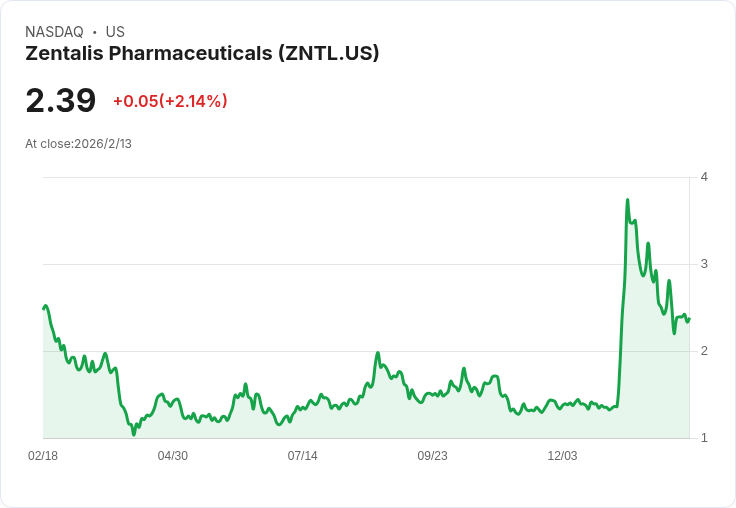Click the +0.05(+2.14%) price change
Screen dimensions: 736x508
click(x=170, y=101)
